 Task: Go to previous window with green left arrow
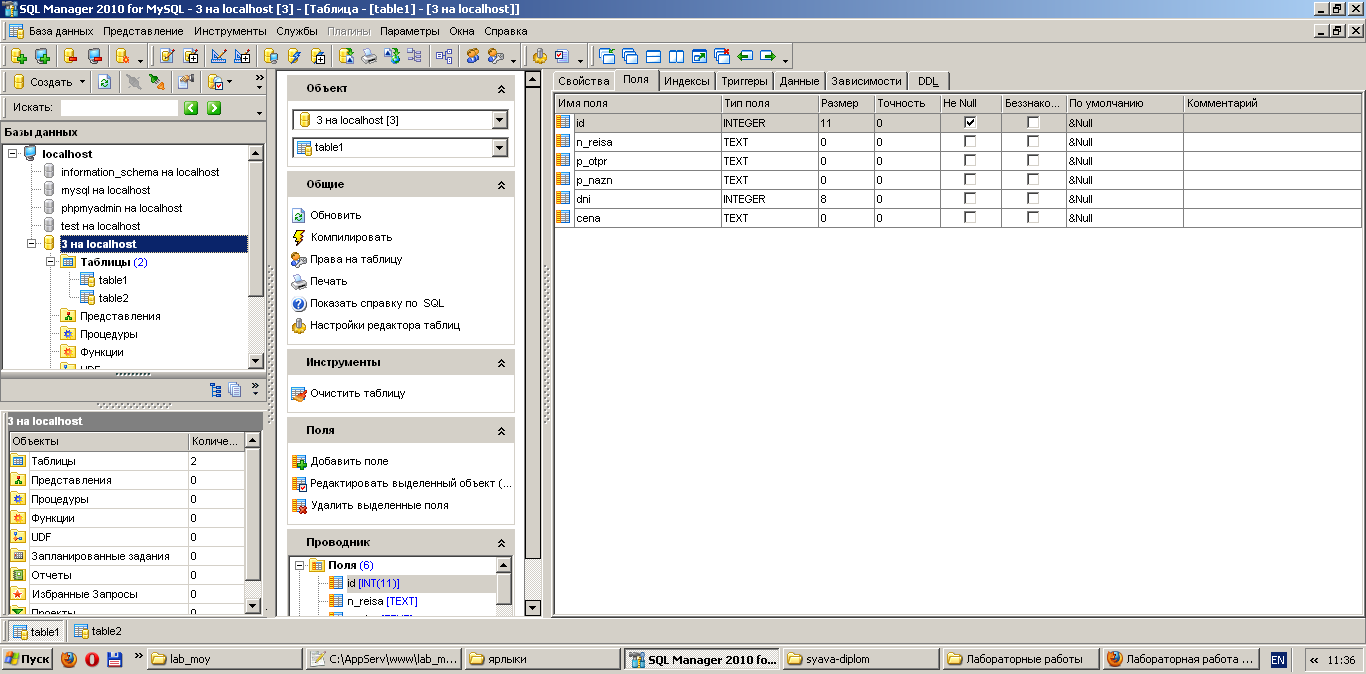745,56
